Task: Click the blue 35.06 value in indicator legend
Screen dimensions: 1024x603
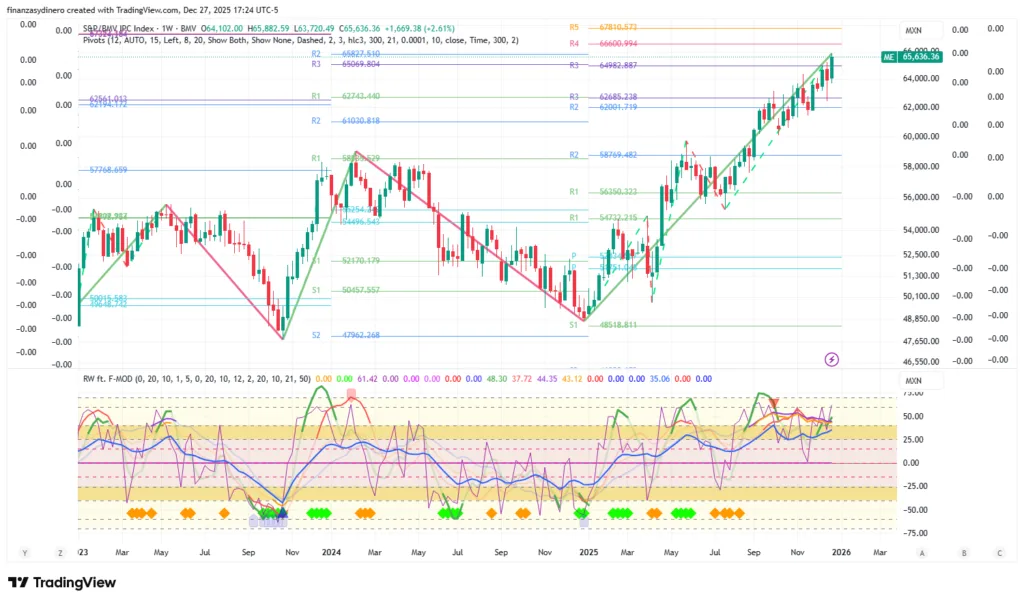Action: click(x=689, y=379)
